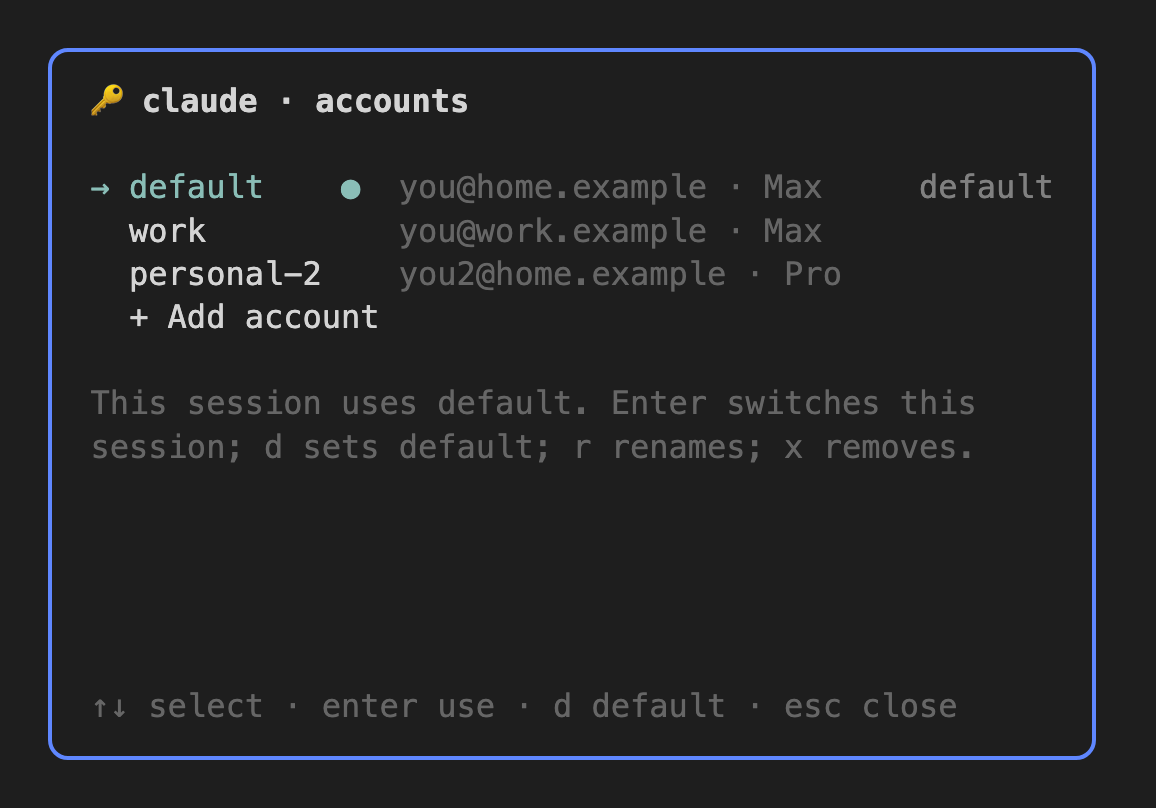1156x808 pixels.
Task: Open the Add account option
Action: [254, 317]
